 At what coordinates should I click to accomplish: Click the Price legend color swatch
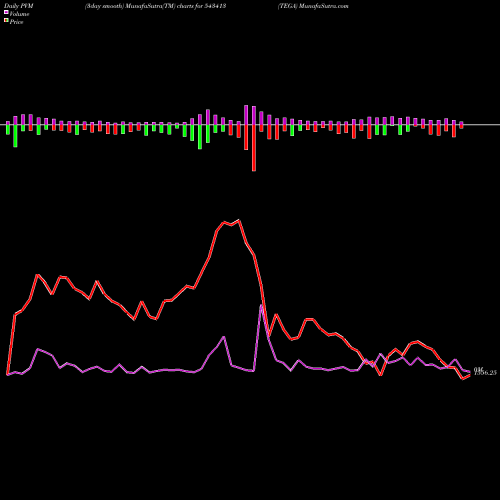pos(6,20)
